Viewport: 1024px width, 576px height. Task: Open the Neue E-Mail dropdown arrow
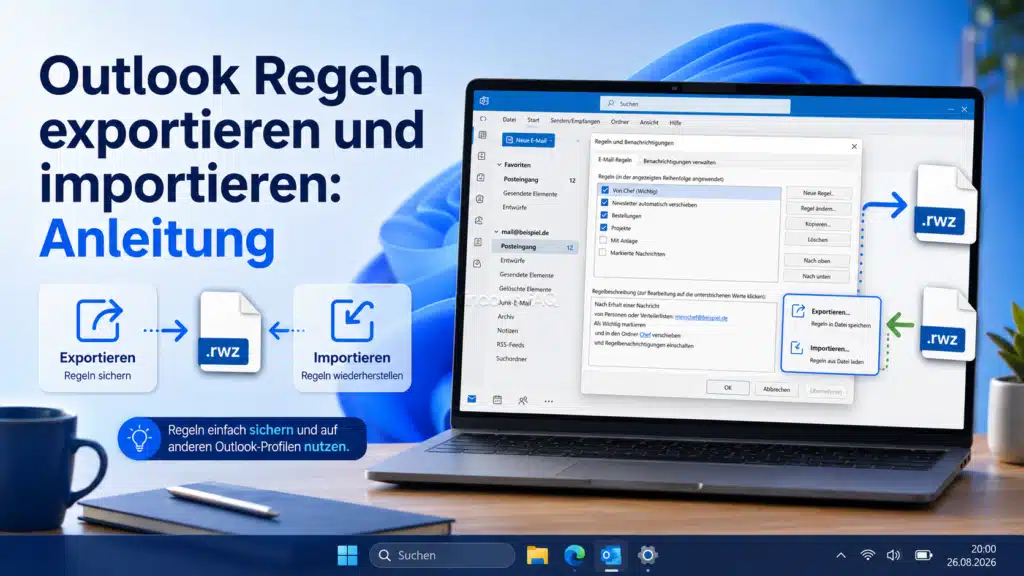coord(551,140)
